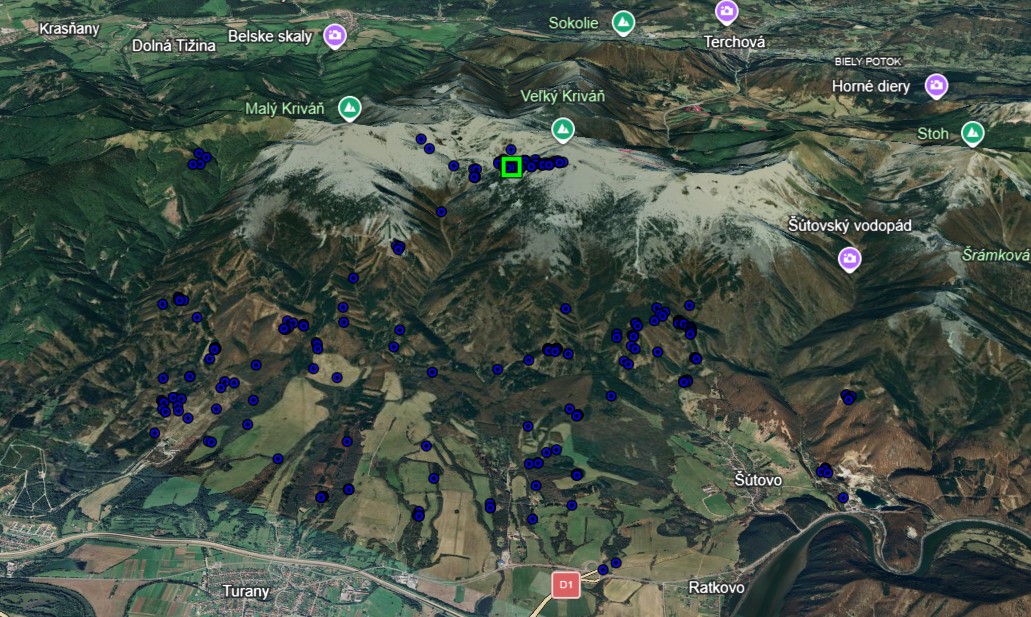Click the Terchová village label
Screen dimensions: 1031x617
point(734,42)
